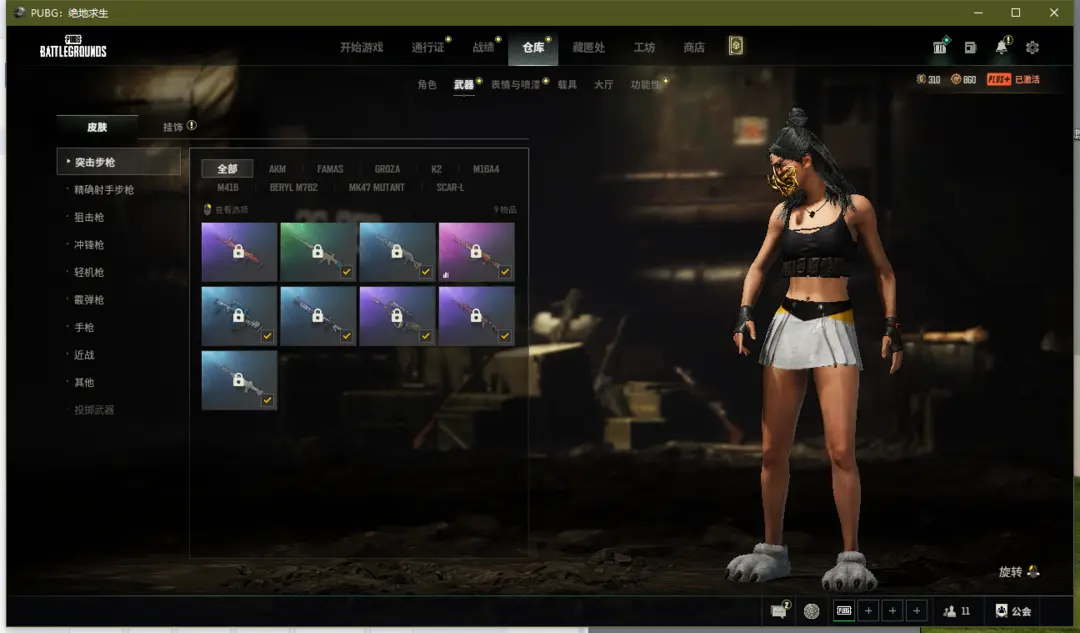Screen dimensions: 1080x633
Task: Select the 精确射手步枪 category
Action: coord(104,189)
